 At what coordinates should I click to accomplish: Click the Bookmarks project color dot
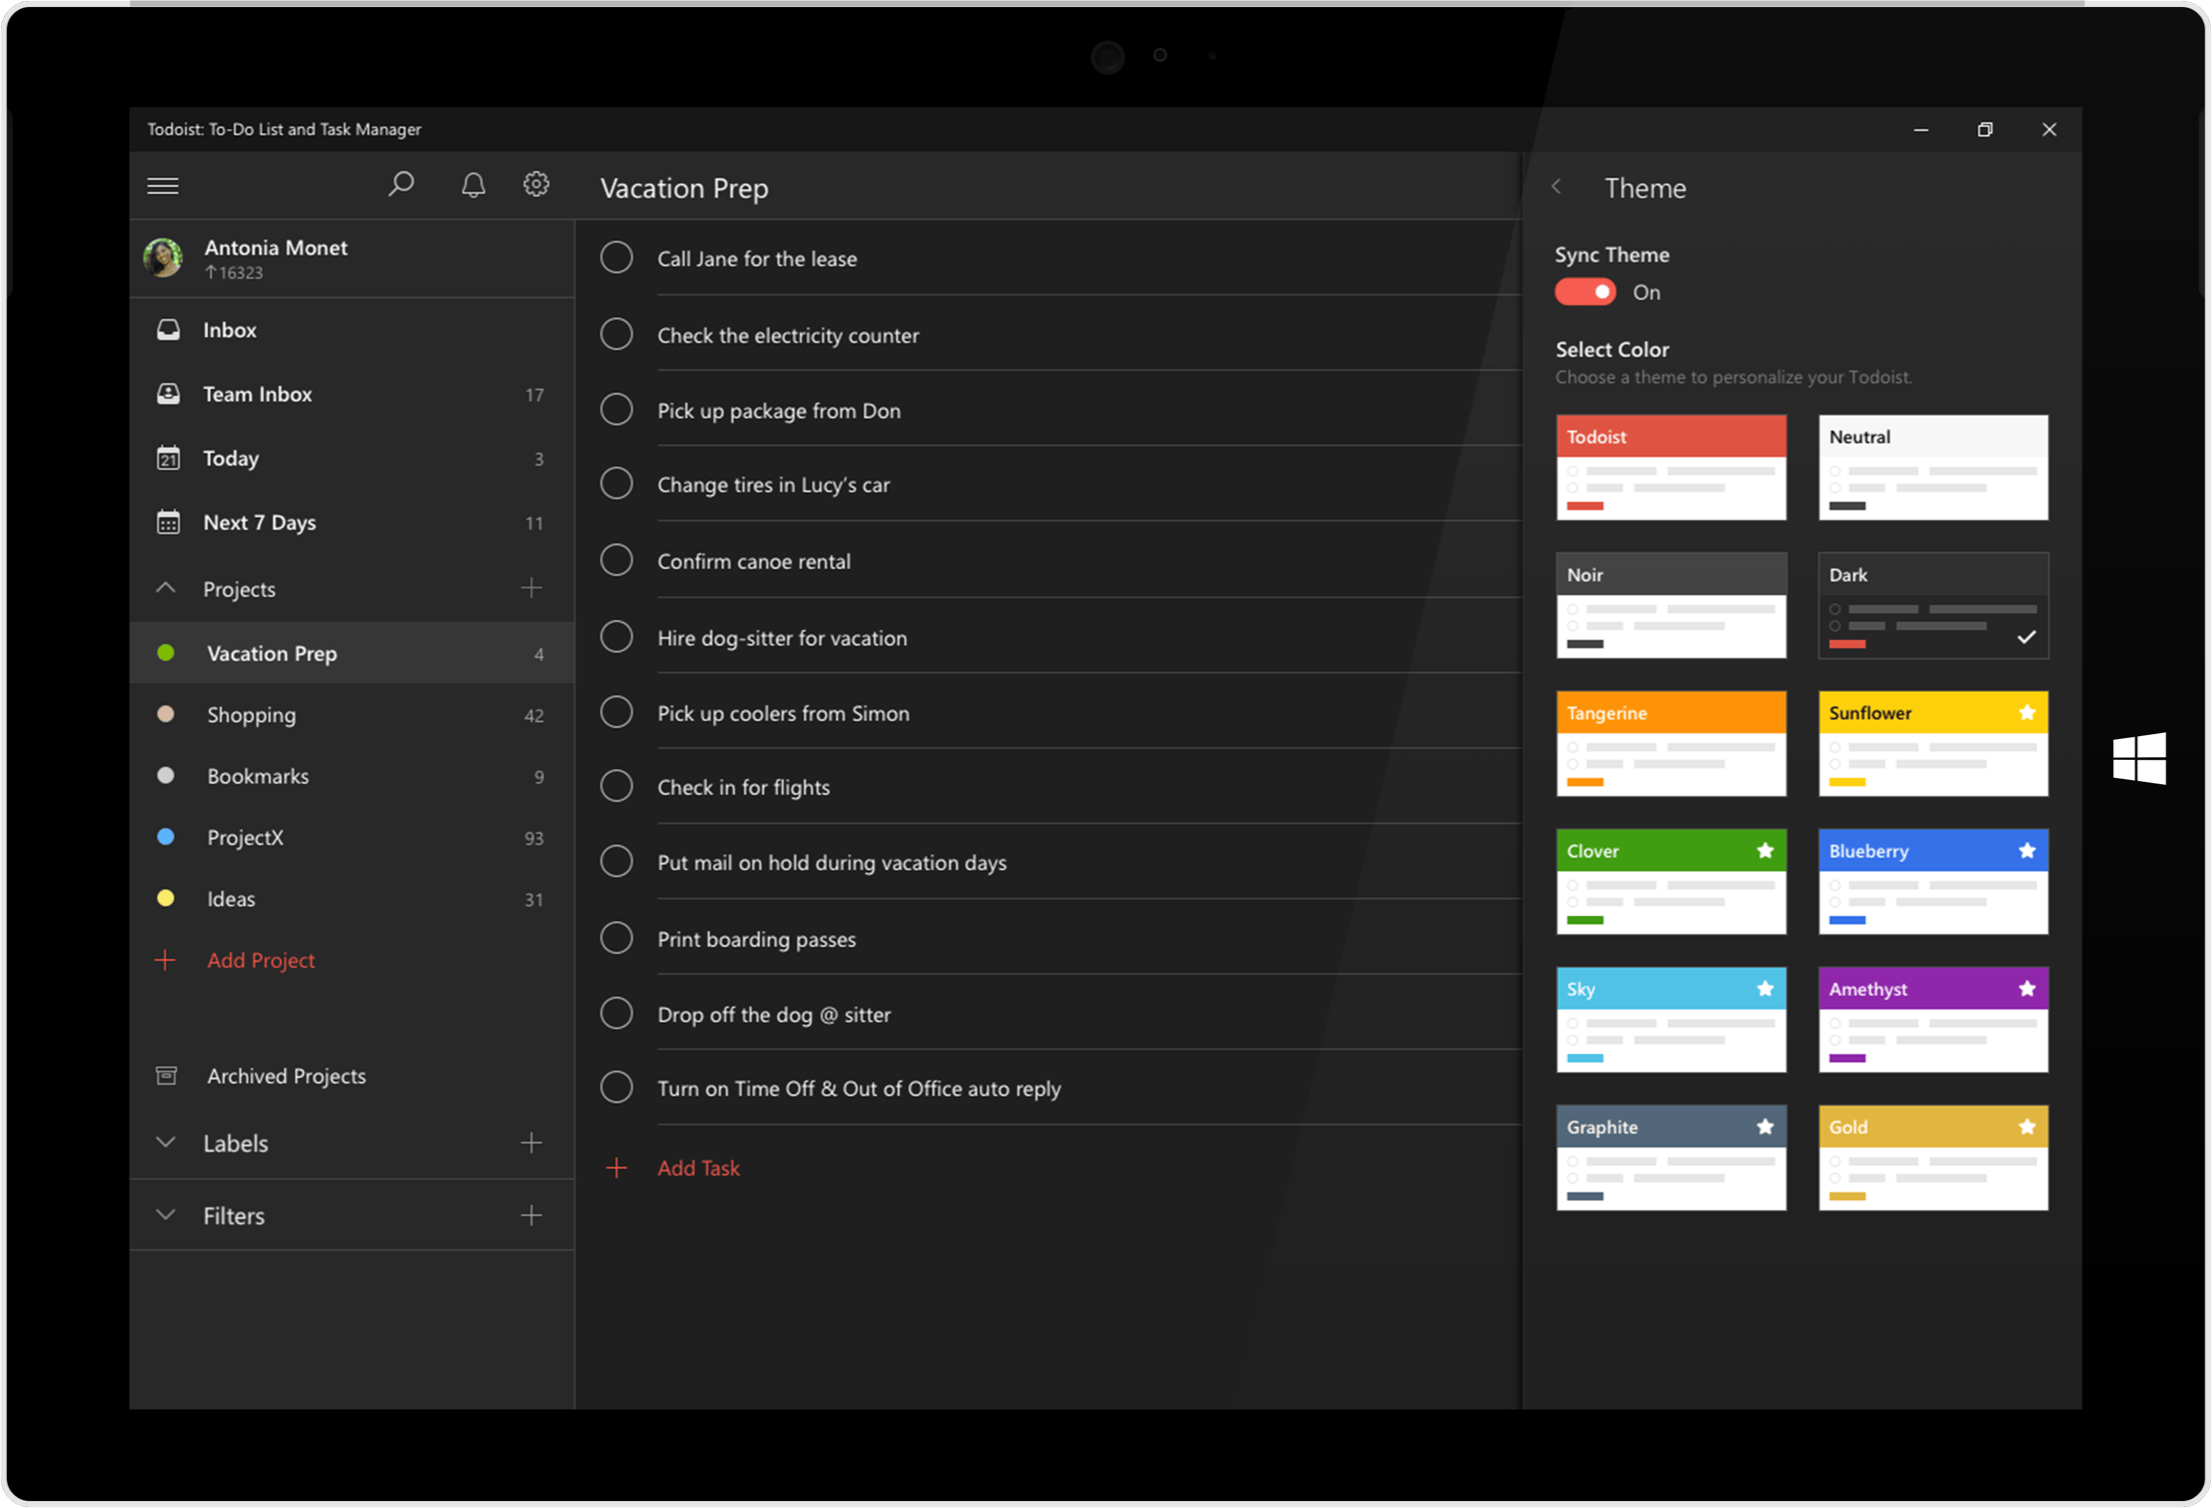pos(166,775)
